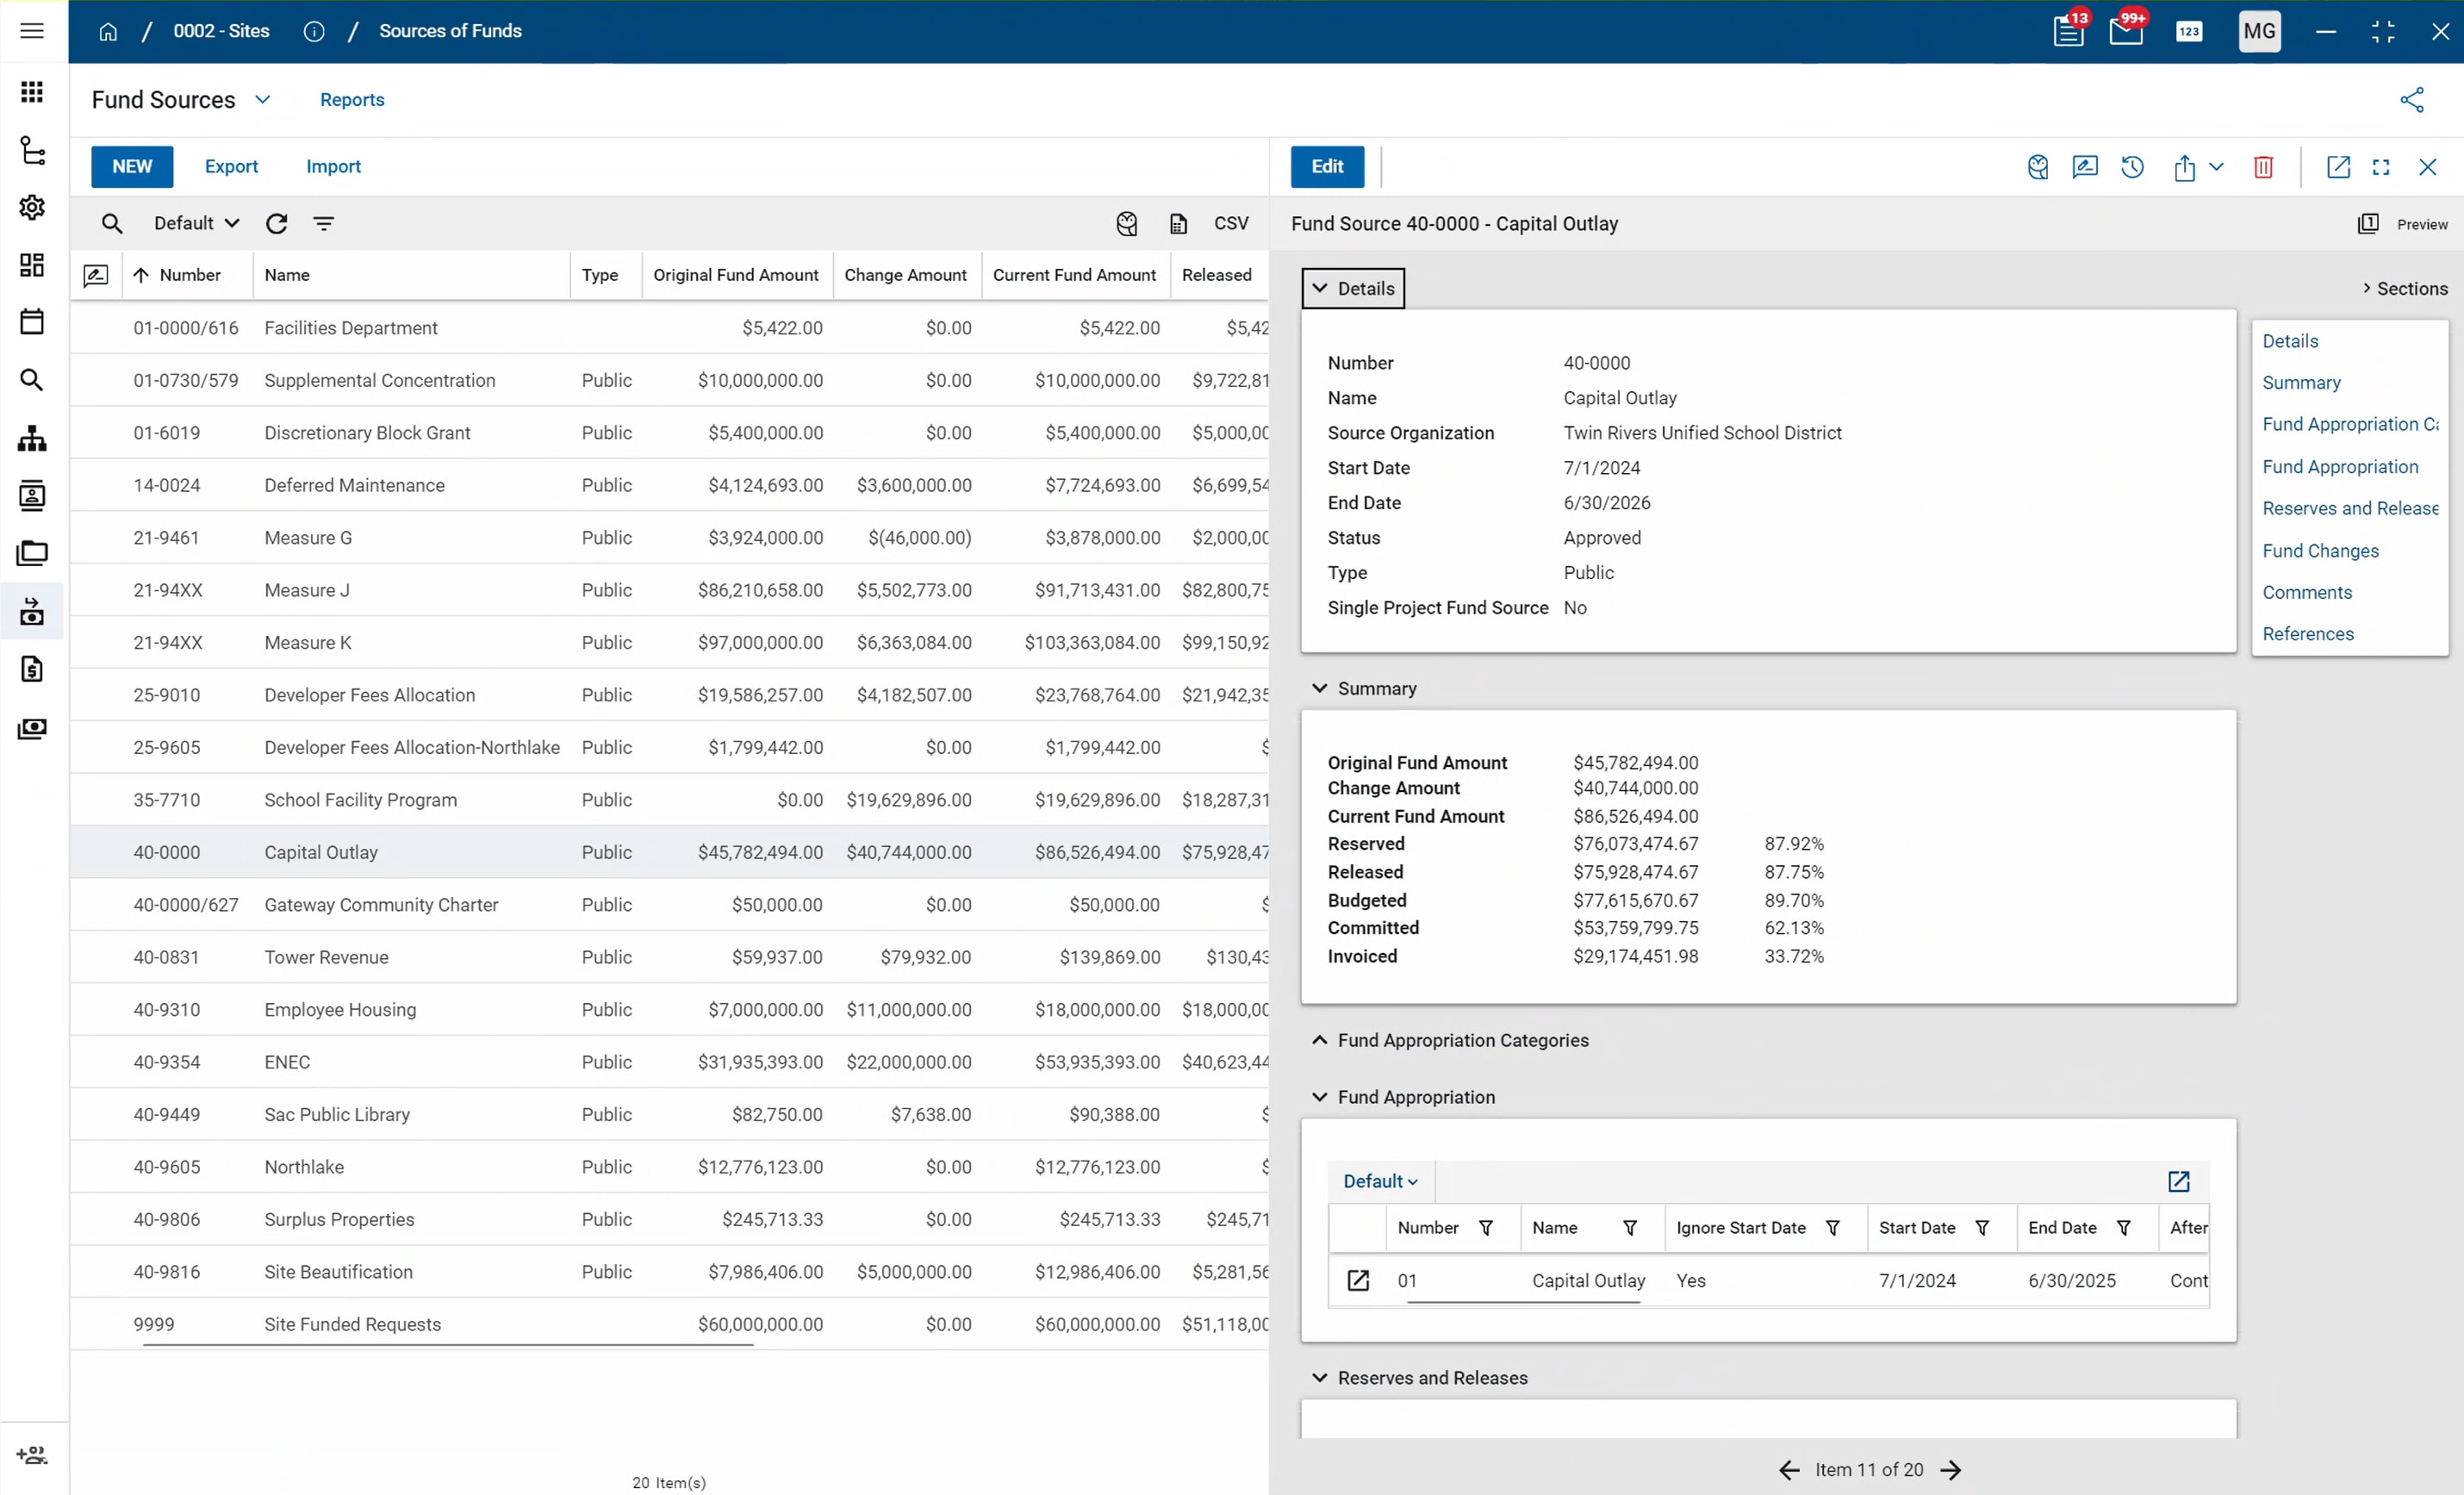Click the history clock icon in detail toolbar

(x=2132, y=167)
